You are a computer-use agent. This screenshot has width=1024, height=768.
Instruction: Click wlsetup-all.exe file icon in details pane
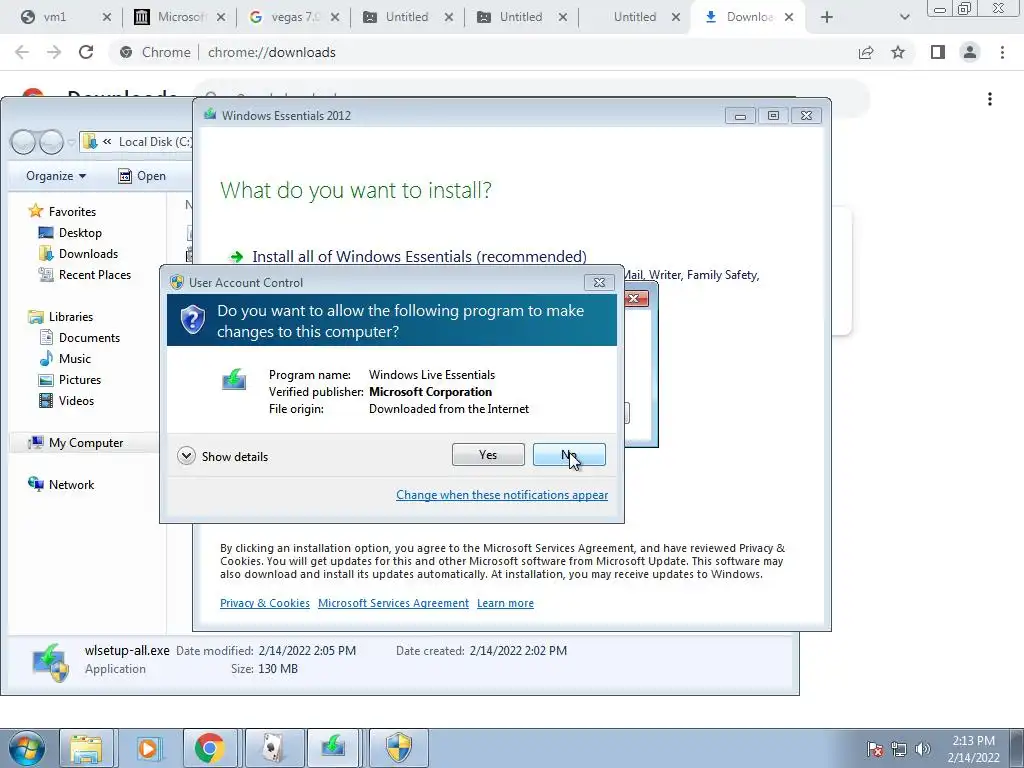coord(50,663)
